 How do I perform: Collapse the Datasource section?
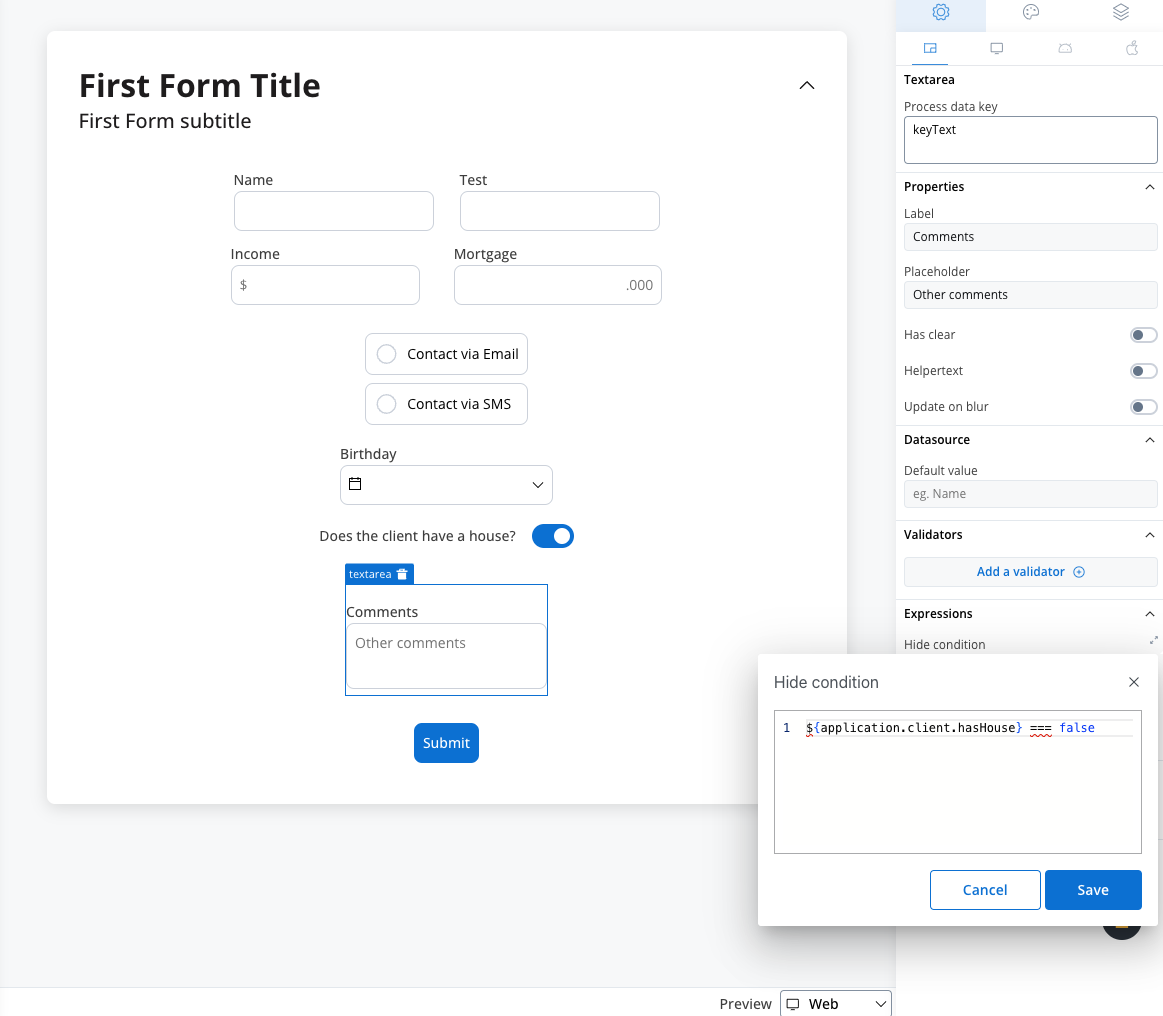(x=1149, y=440)
